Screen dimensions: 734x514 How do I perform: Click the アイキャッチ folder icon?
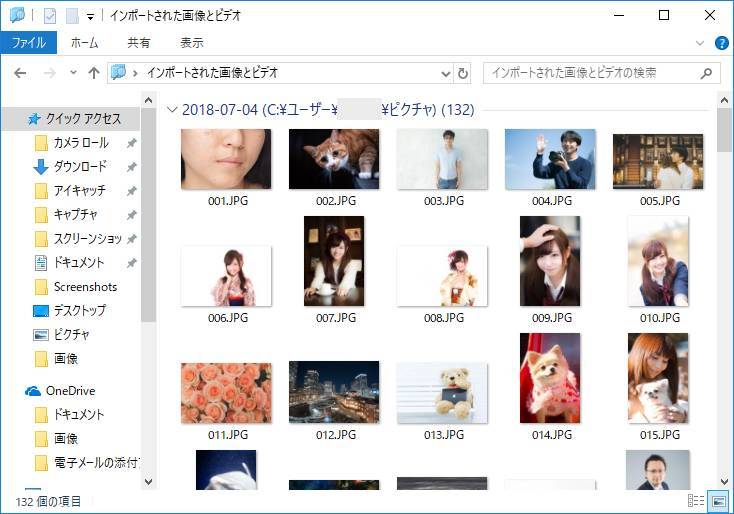[x=41, y=191]
